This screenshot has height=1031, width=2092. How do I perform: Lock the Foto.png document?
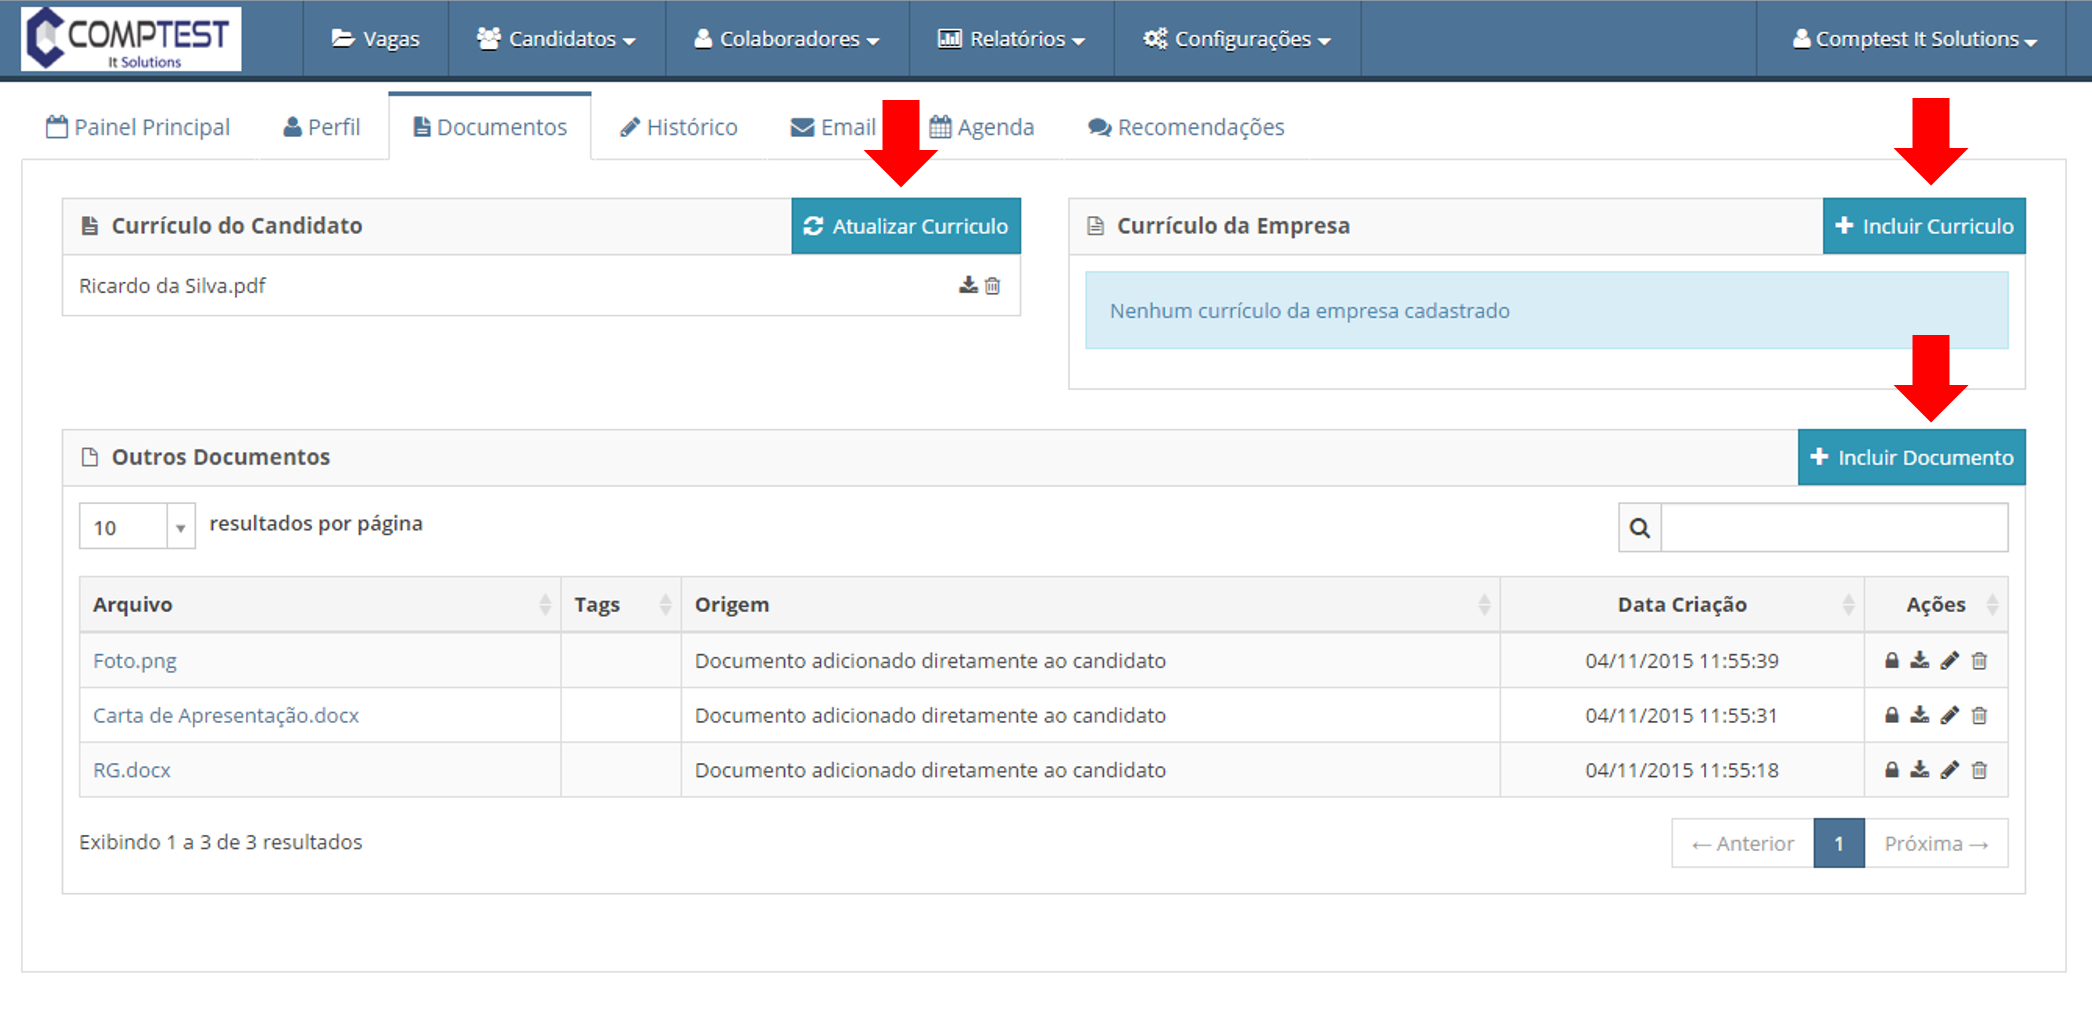[1891, 661]
